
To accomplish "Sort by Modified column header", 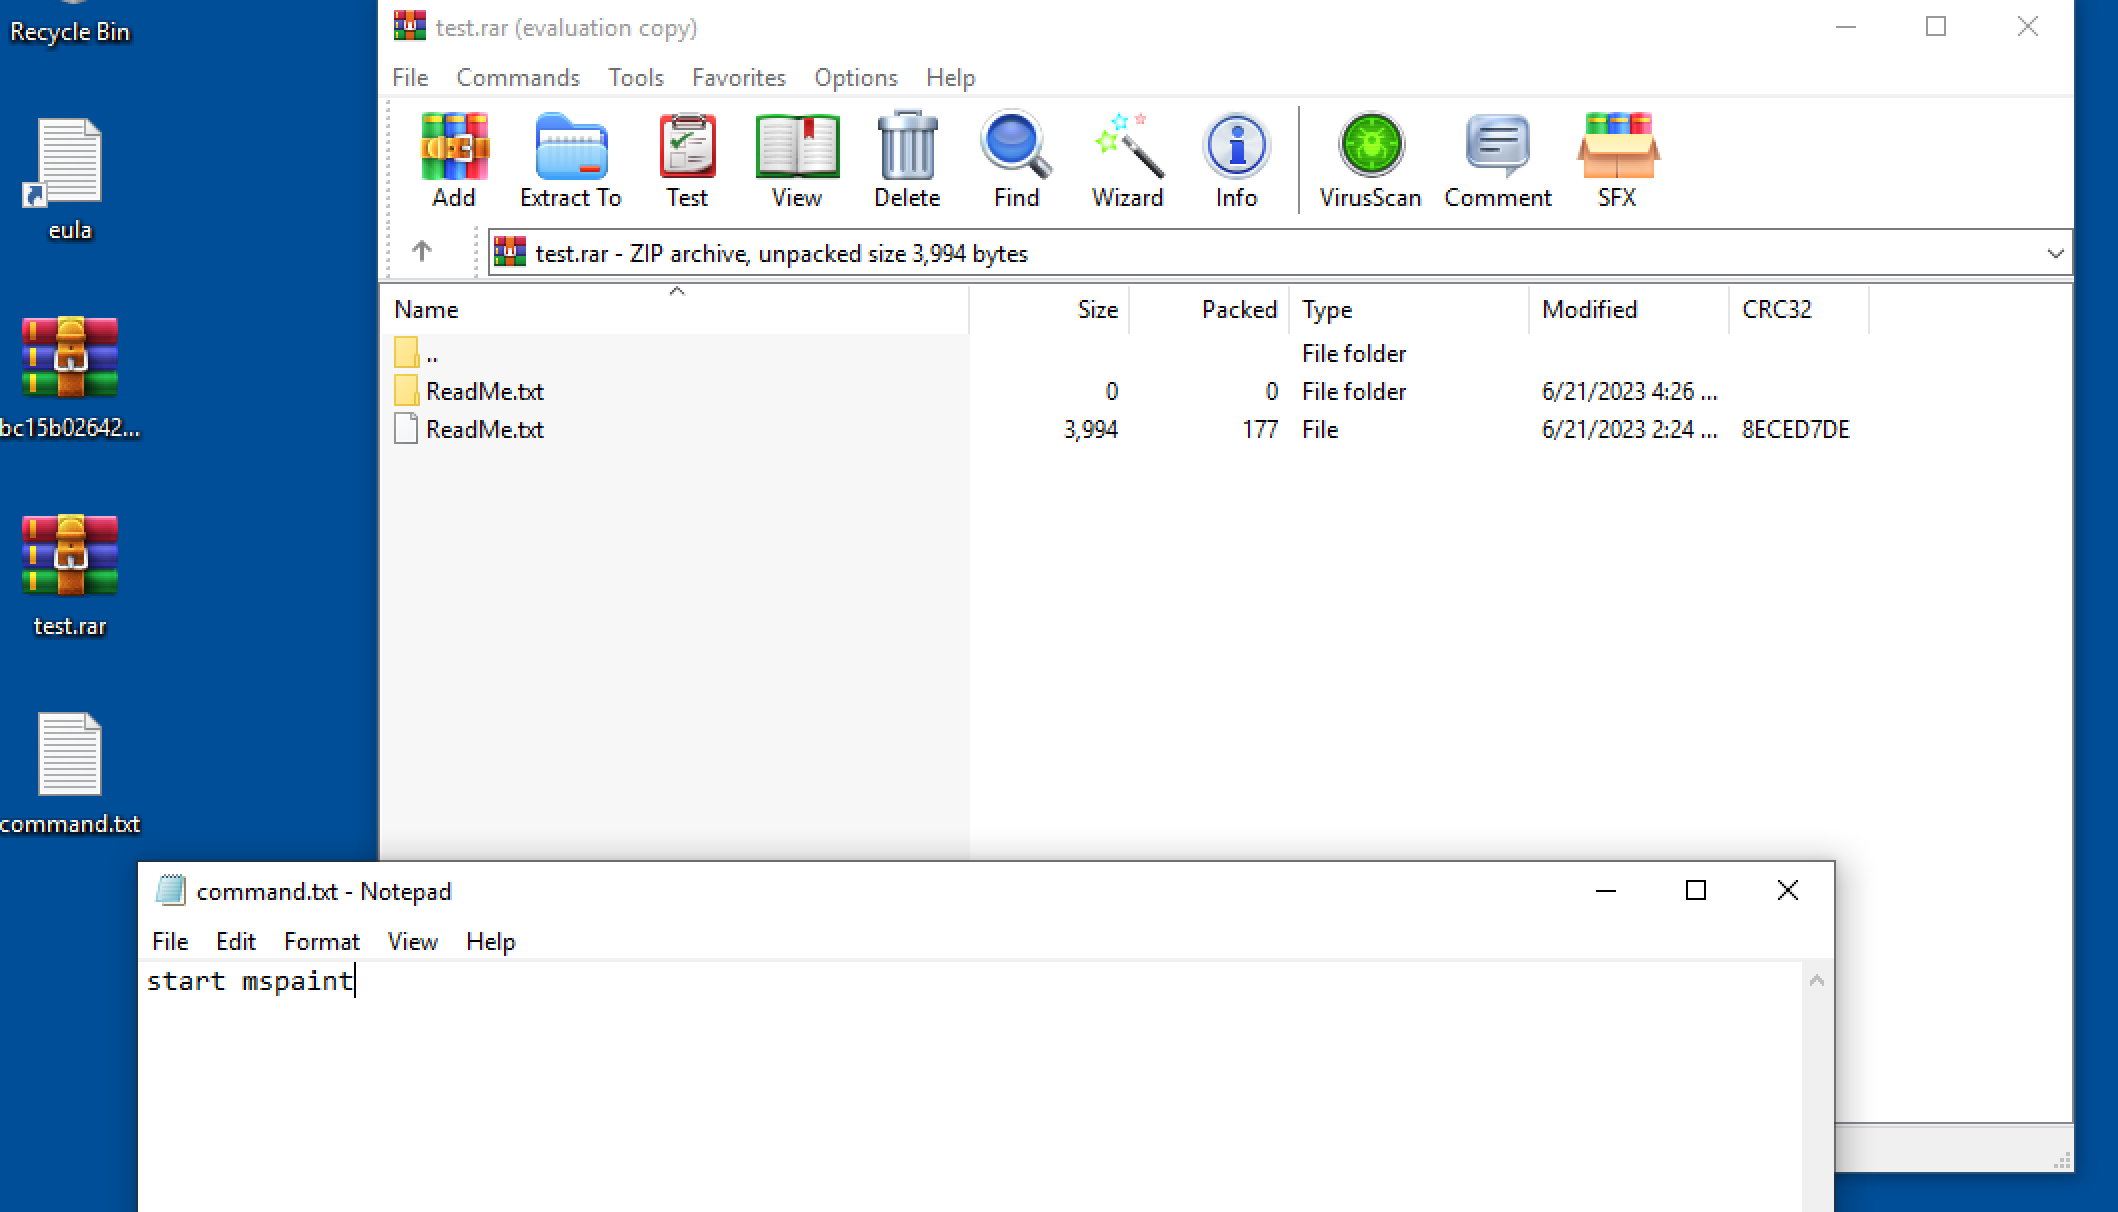I will tap(1629, 309).
